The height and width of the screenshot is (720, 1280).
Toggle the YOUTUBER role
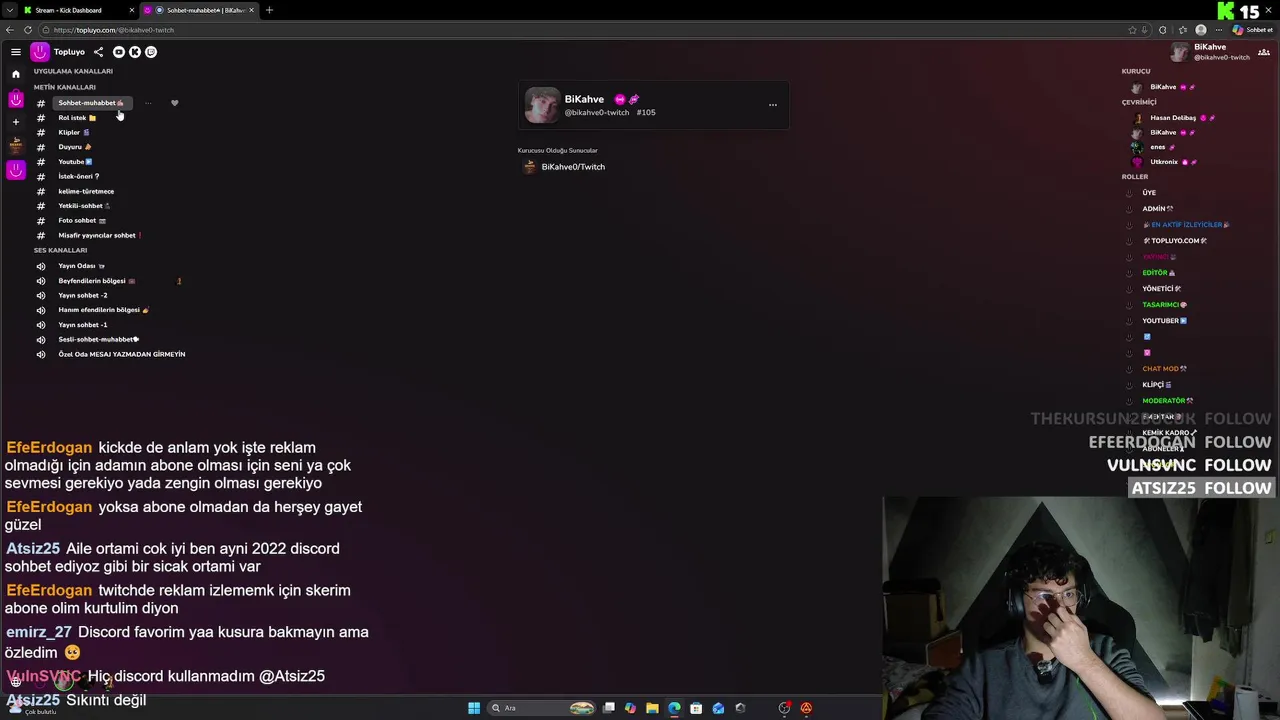(x=1164, y=321)
